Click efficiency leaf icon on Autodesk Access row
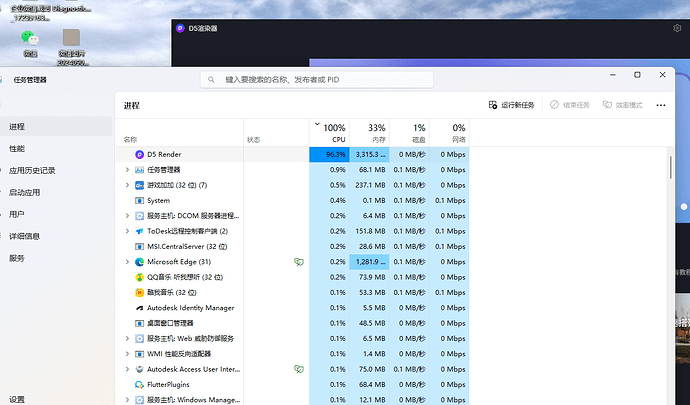Screen dimensions: 690x405 299,369
